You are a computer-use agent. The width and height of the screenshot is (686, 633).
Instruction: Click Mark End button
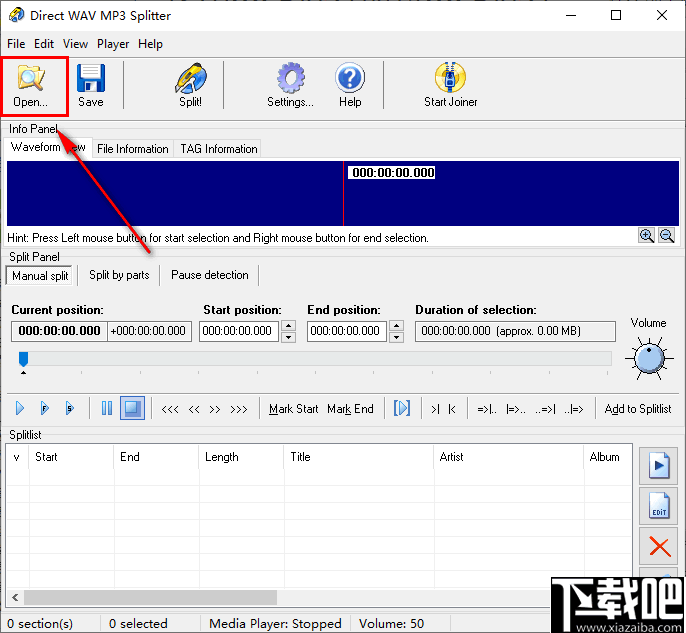click(x=350, y=409)
